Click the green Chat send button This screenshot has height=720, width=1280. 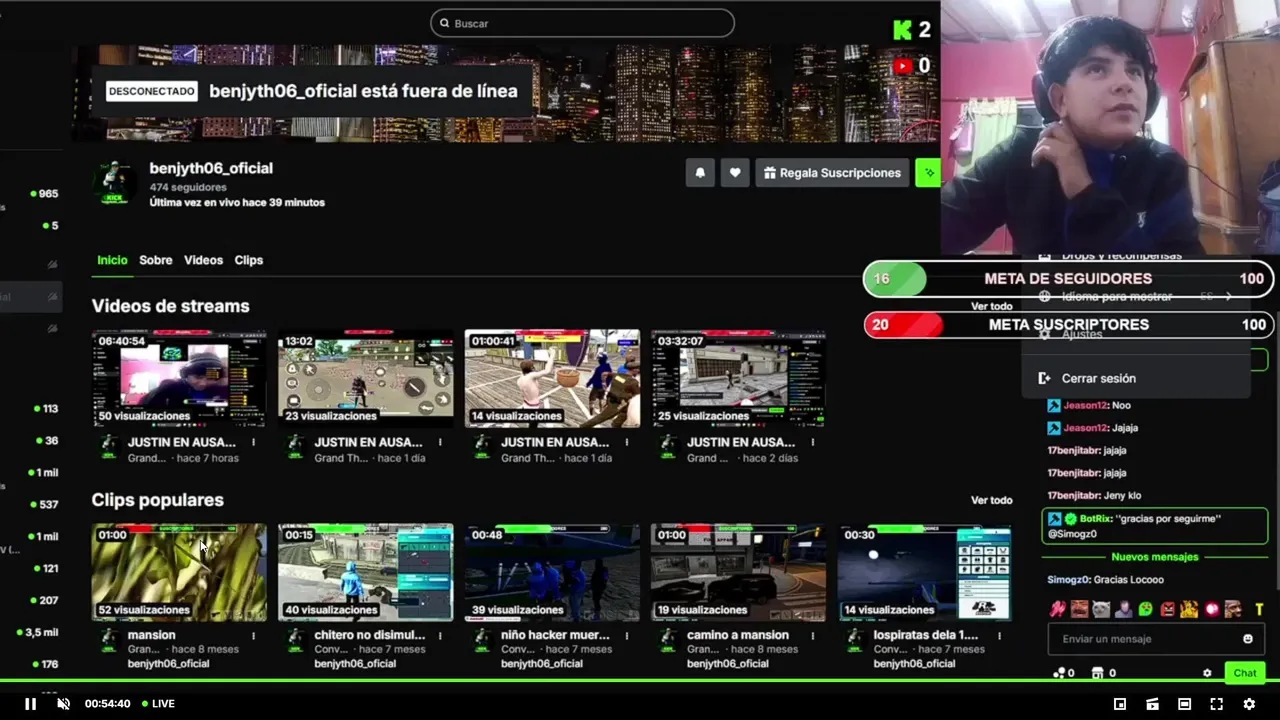tap(1245, 673)
